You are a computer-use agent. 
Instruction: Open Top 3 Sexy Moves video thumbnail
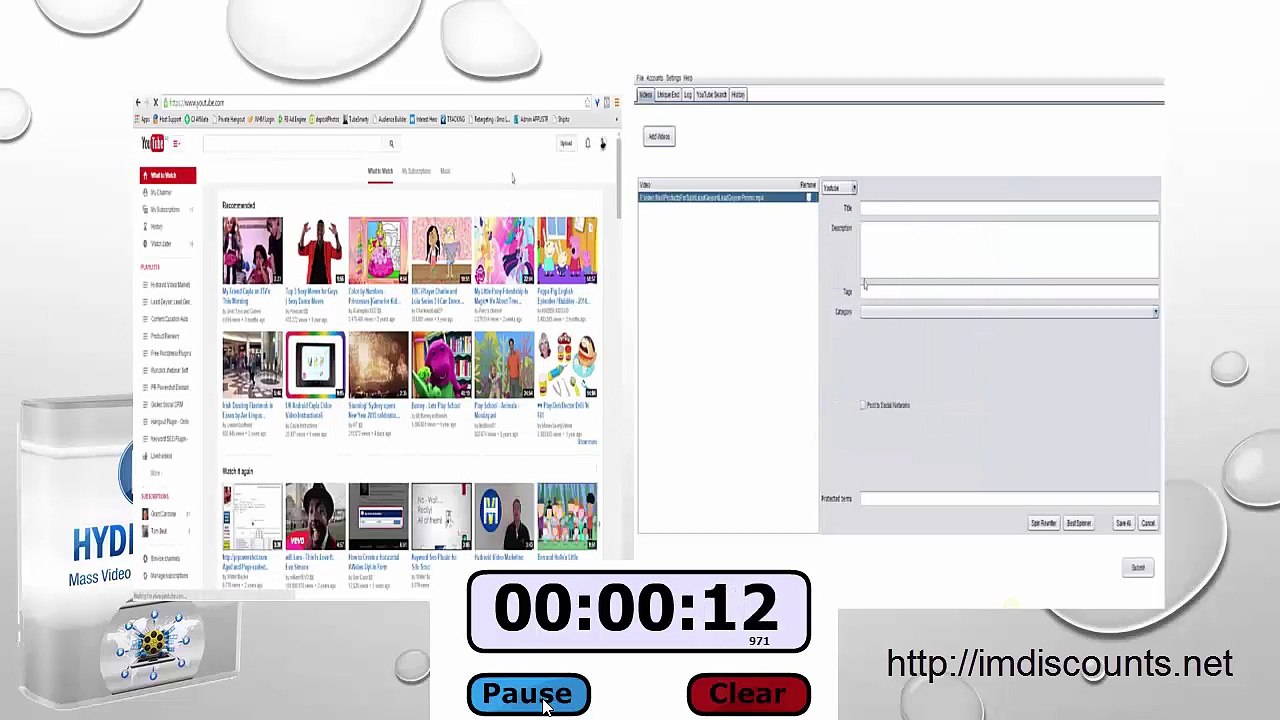pyautogui.click(x=315, y=250)
